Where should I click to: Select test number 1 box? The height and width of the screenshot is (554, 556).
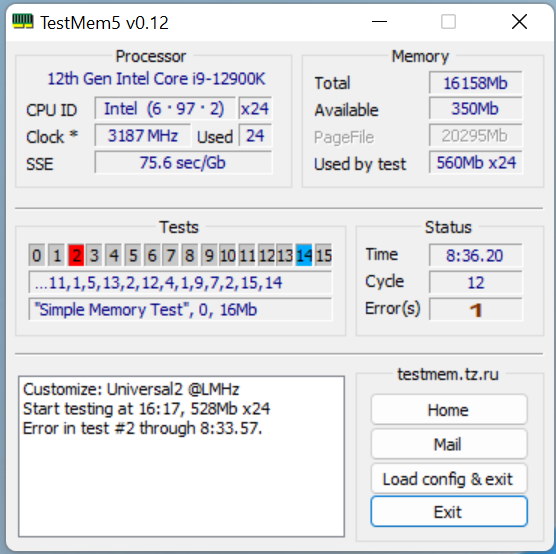coord(56,255)
